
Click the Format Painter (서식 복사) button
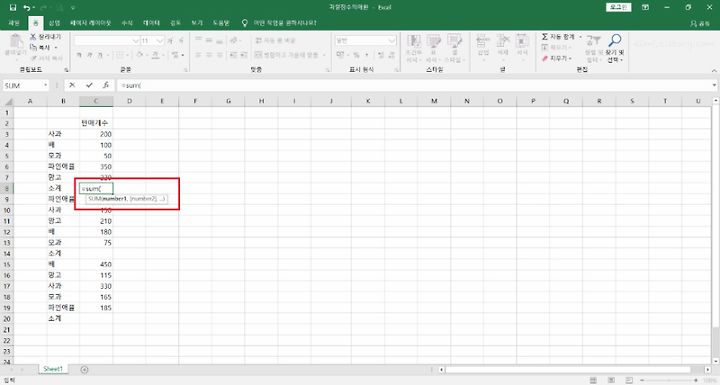46,58
